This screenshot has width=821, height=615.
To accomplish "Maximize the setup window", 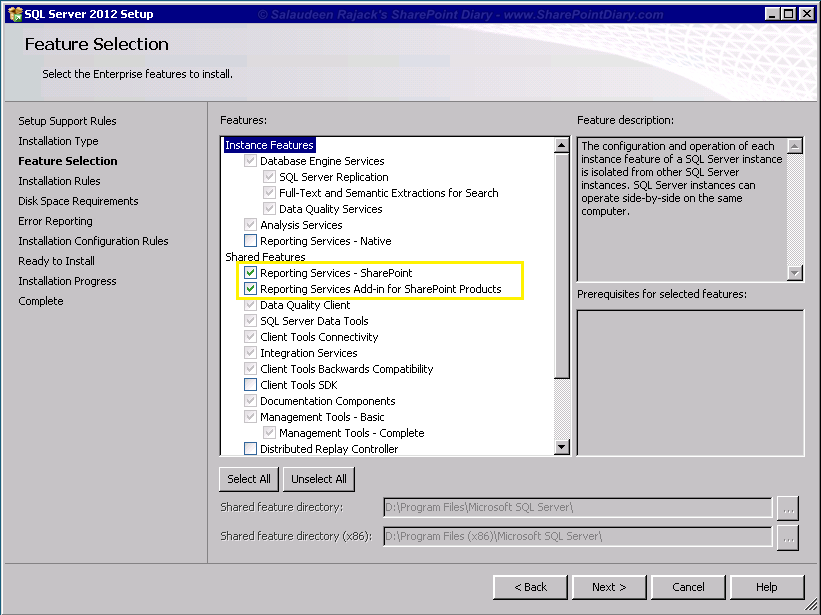I will pos(789,14).
